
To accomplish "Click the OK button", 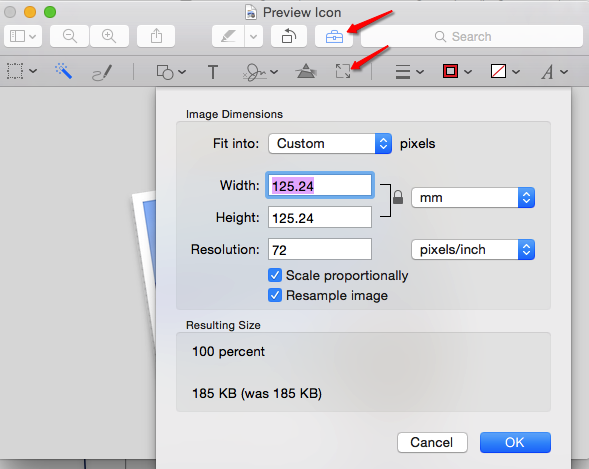I will (x=515, y=442).
